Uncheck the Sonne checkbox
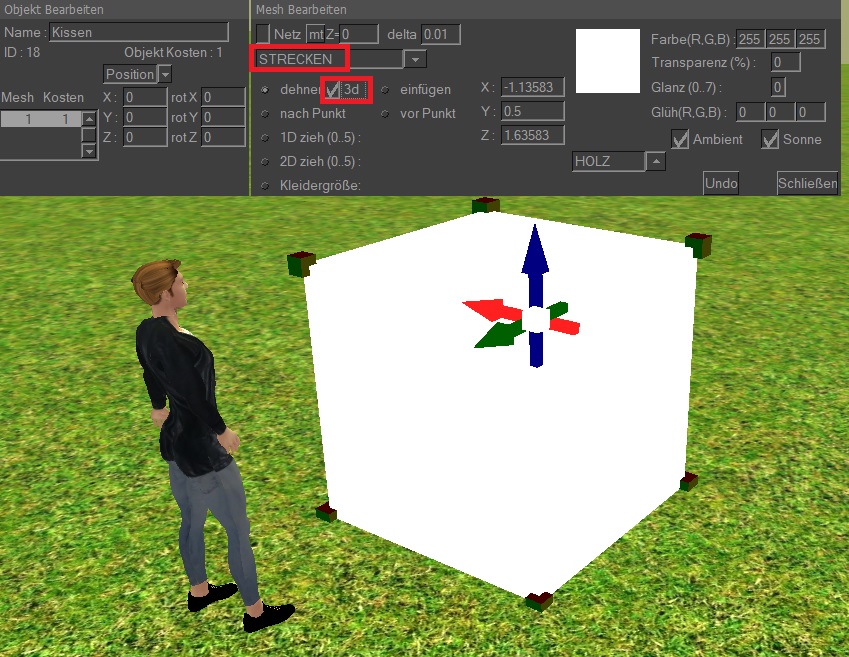 (770, 139)
